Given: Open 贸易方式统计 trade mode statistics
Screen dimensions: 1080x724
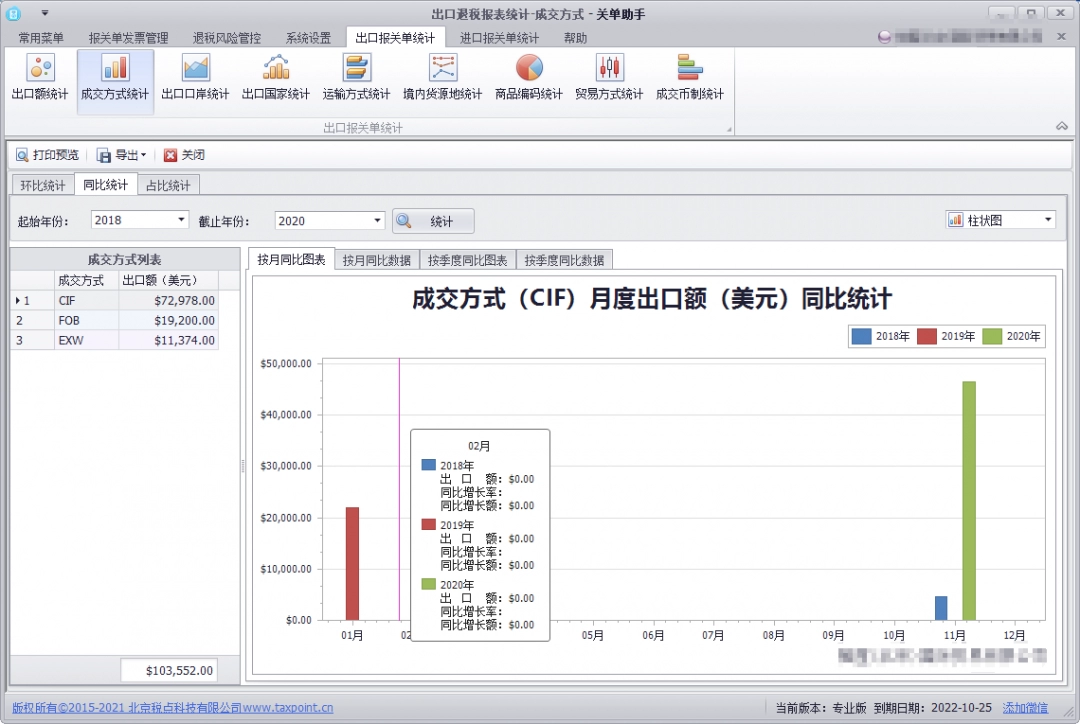Looking at the screenshot, I should tap(609, 78).
